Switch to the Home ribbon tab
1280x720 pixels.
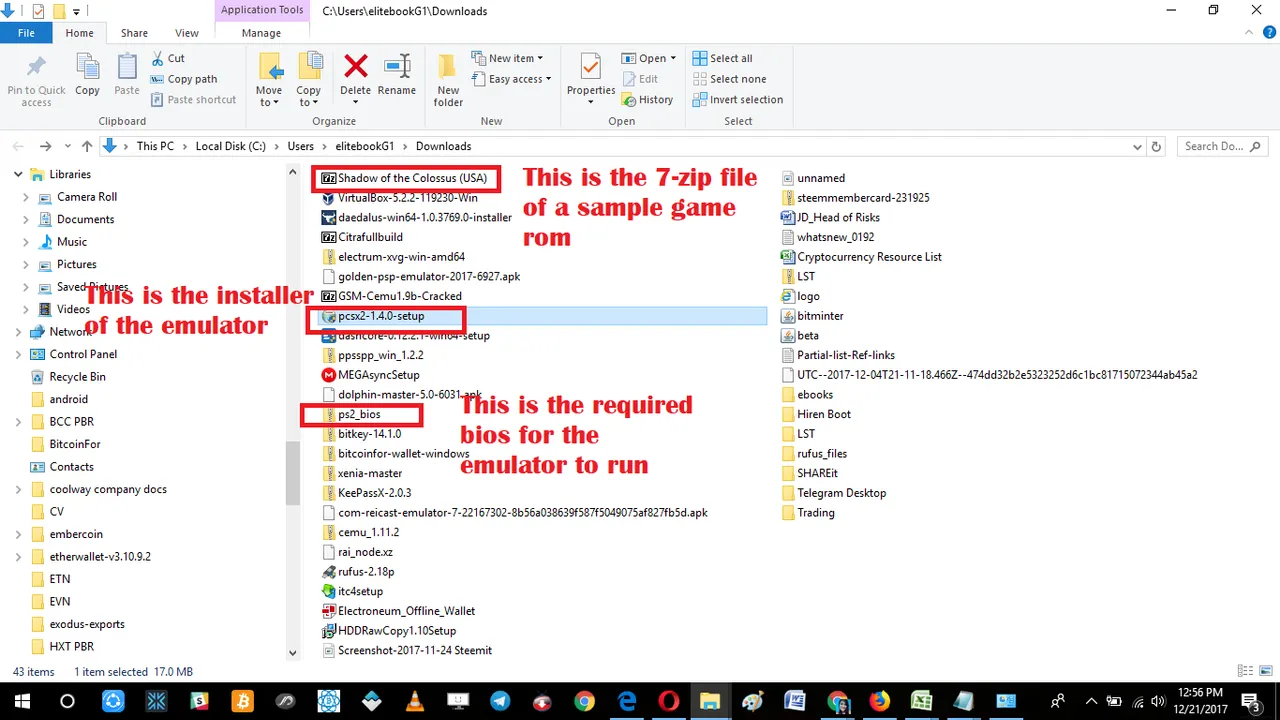point(79,33)
